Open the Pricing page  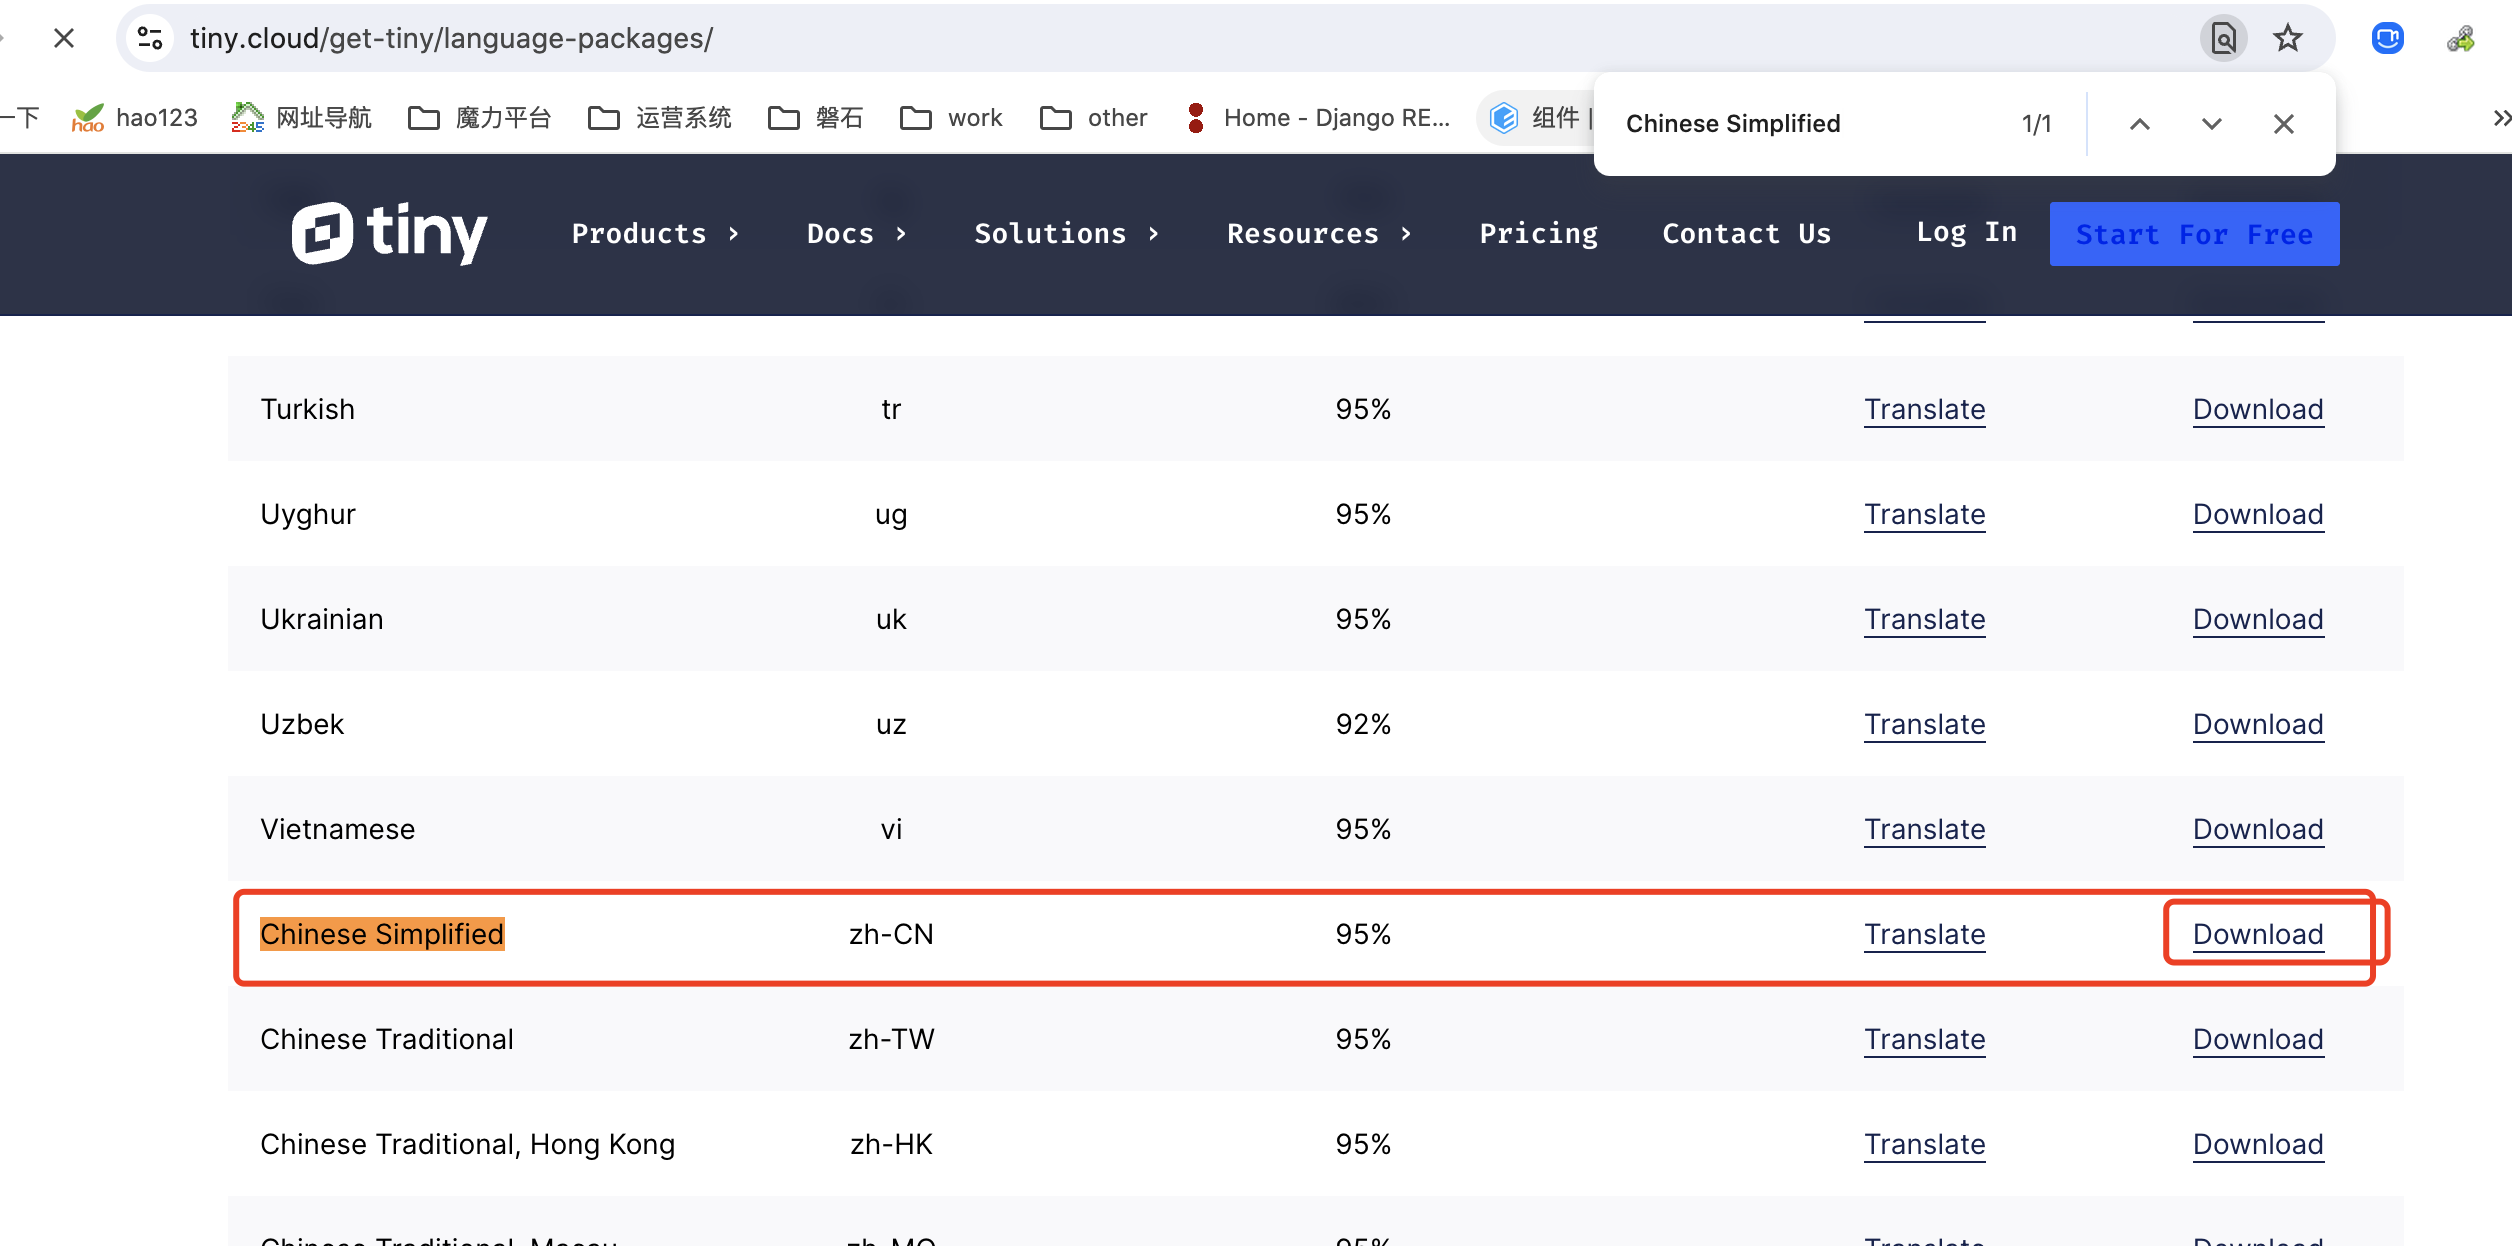point(1538,234)
